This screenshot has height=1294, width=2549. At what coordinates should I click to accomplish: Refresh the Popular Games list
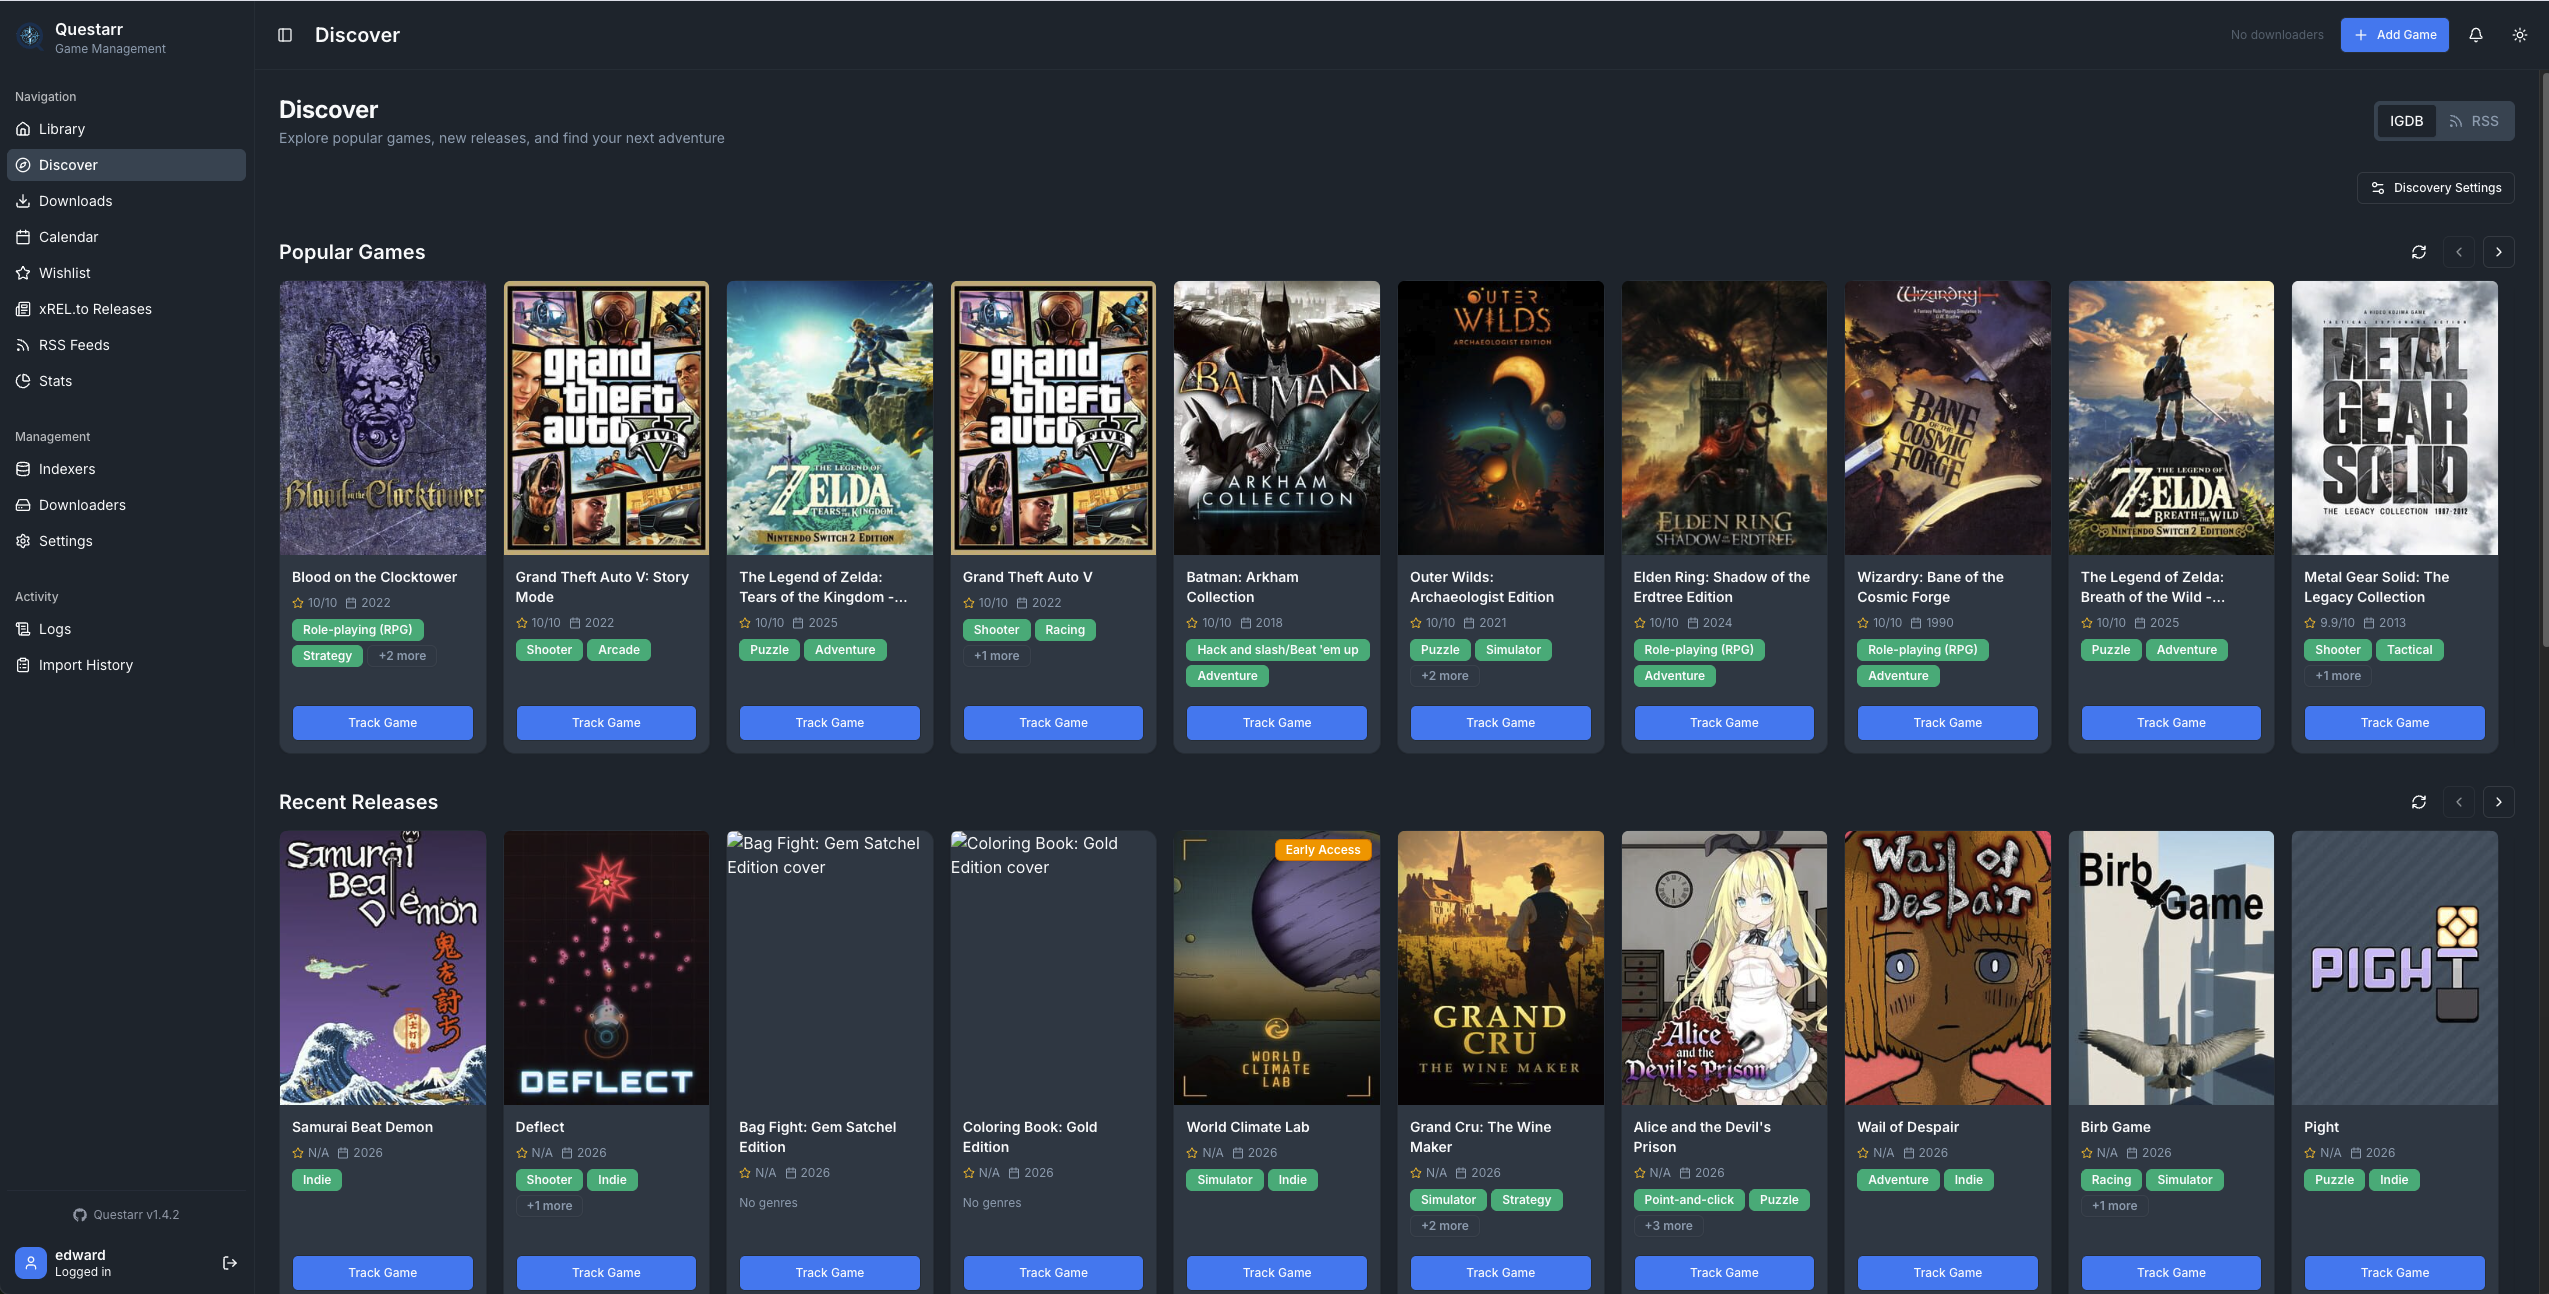click(x=2419, y=252)
